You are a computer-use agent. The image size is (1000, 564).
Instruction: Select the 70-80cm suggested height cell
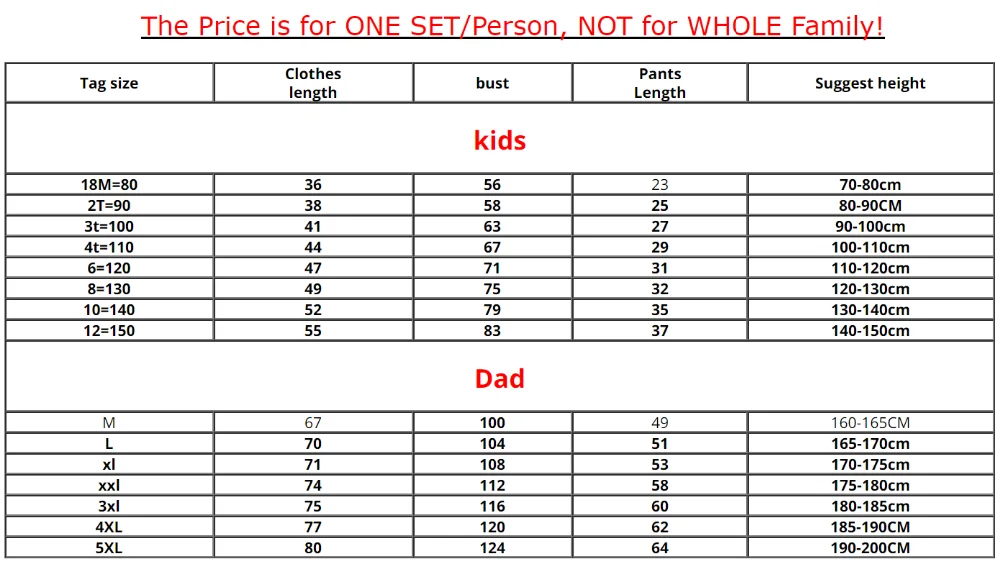[x=871, y=184]
